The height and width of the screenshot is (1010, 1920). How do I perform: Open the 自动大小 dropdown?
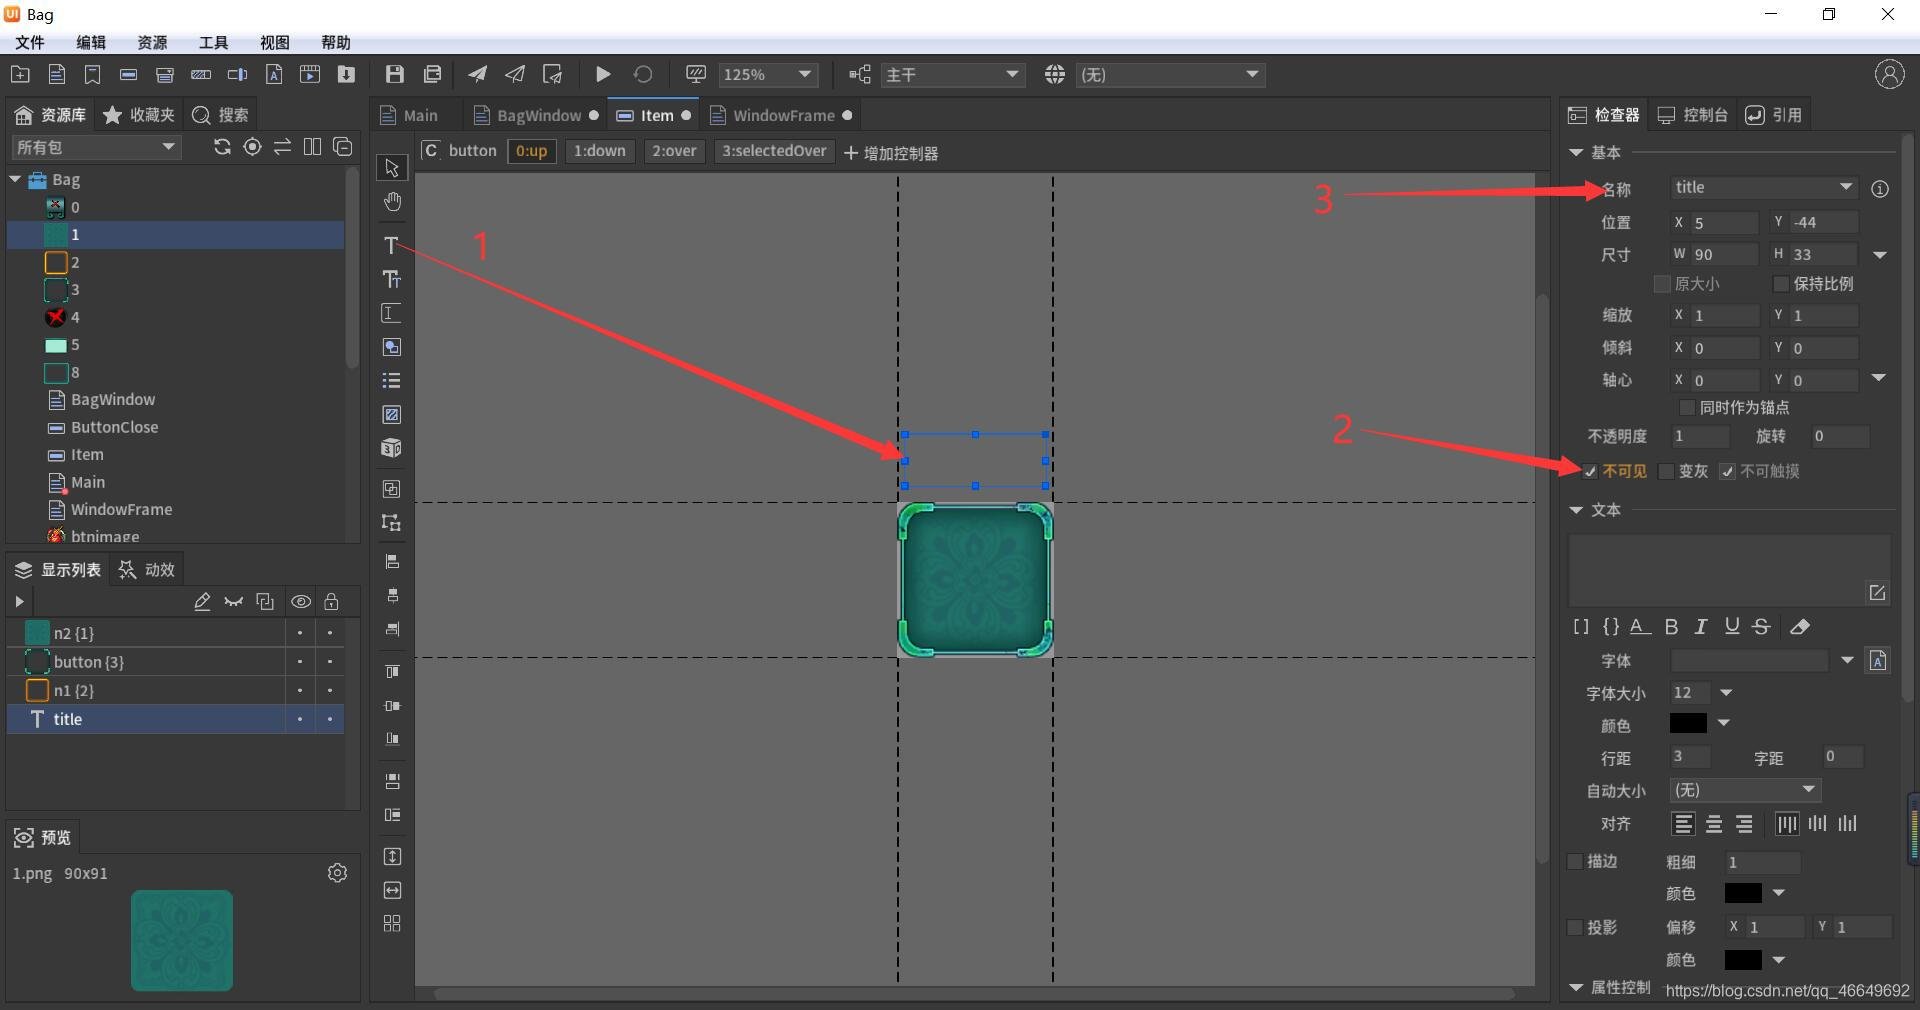[x=1745, y=790]
